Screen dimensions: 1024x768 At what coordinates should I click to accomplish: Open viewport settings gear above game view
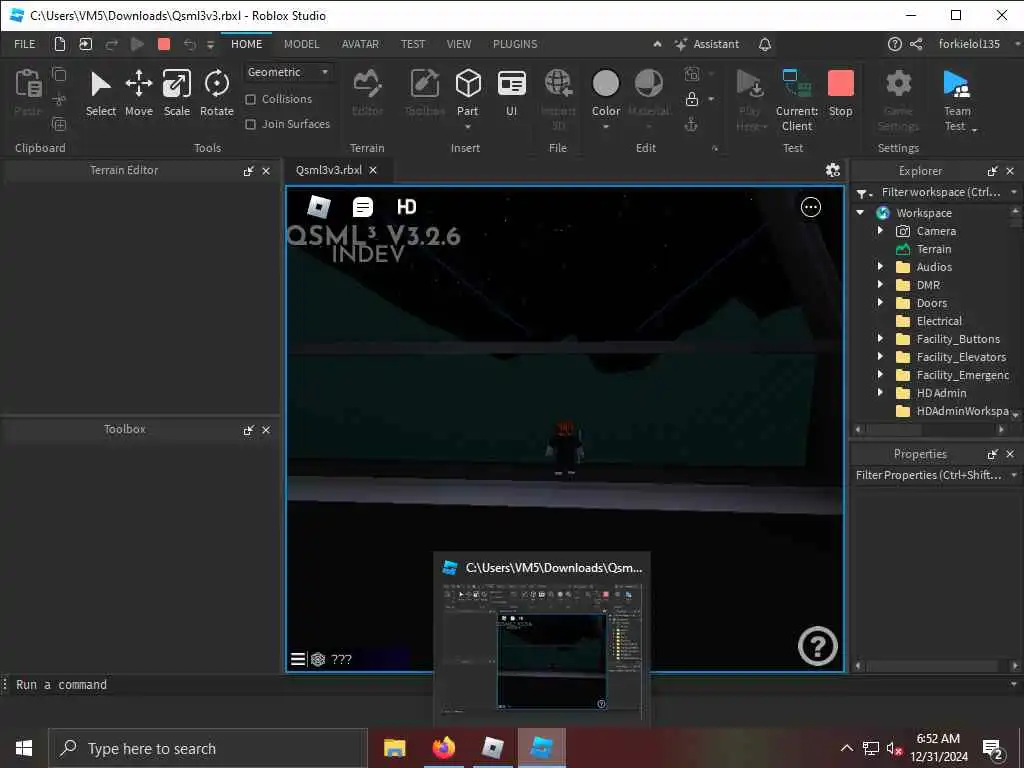(833, 170)
